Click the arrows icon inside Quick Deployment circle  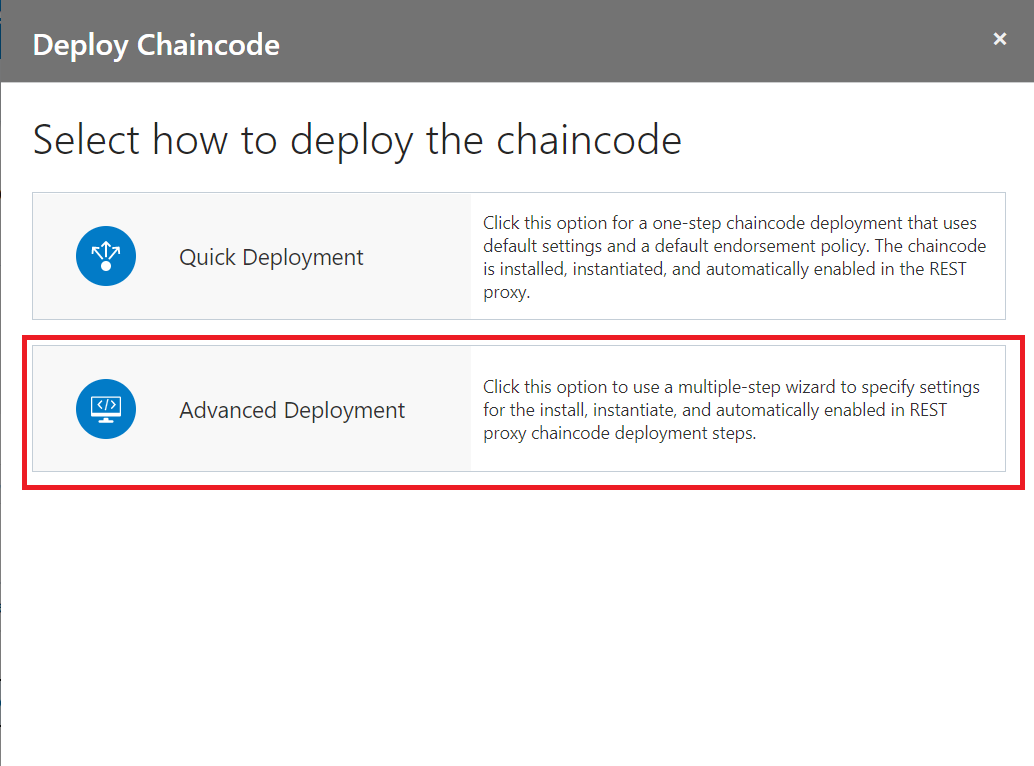tap(106, 256)
